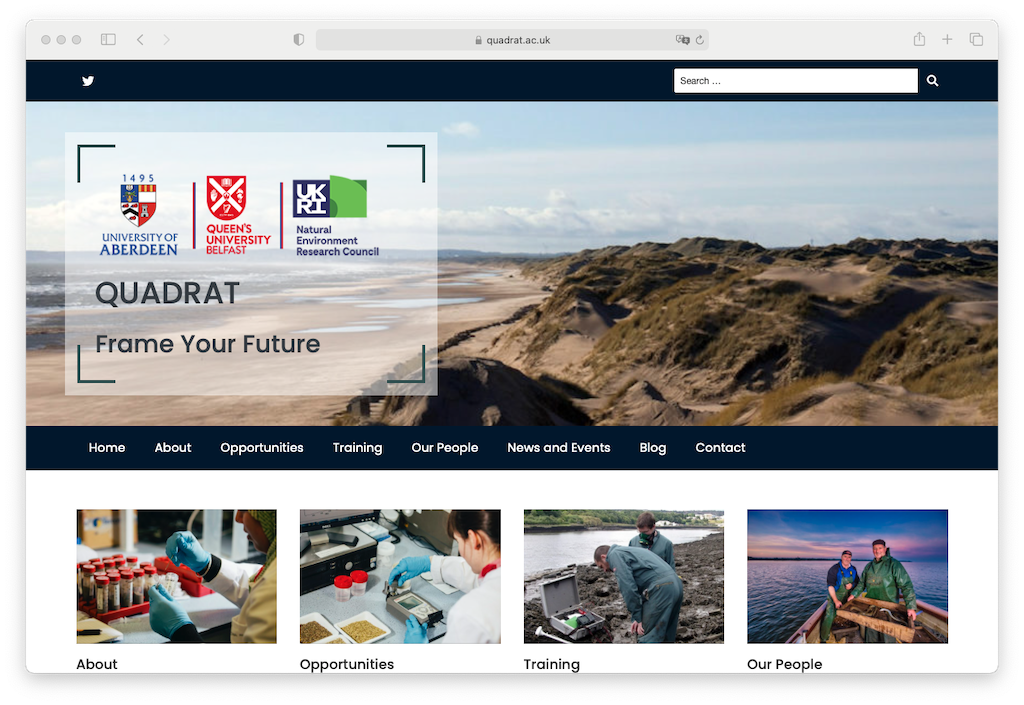The image size is (1024, 705).
Task: Click the Contact link
Action: coord(720,448)
